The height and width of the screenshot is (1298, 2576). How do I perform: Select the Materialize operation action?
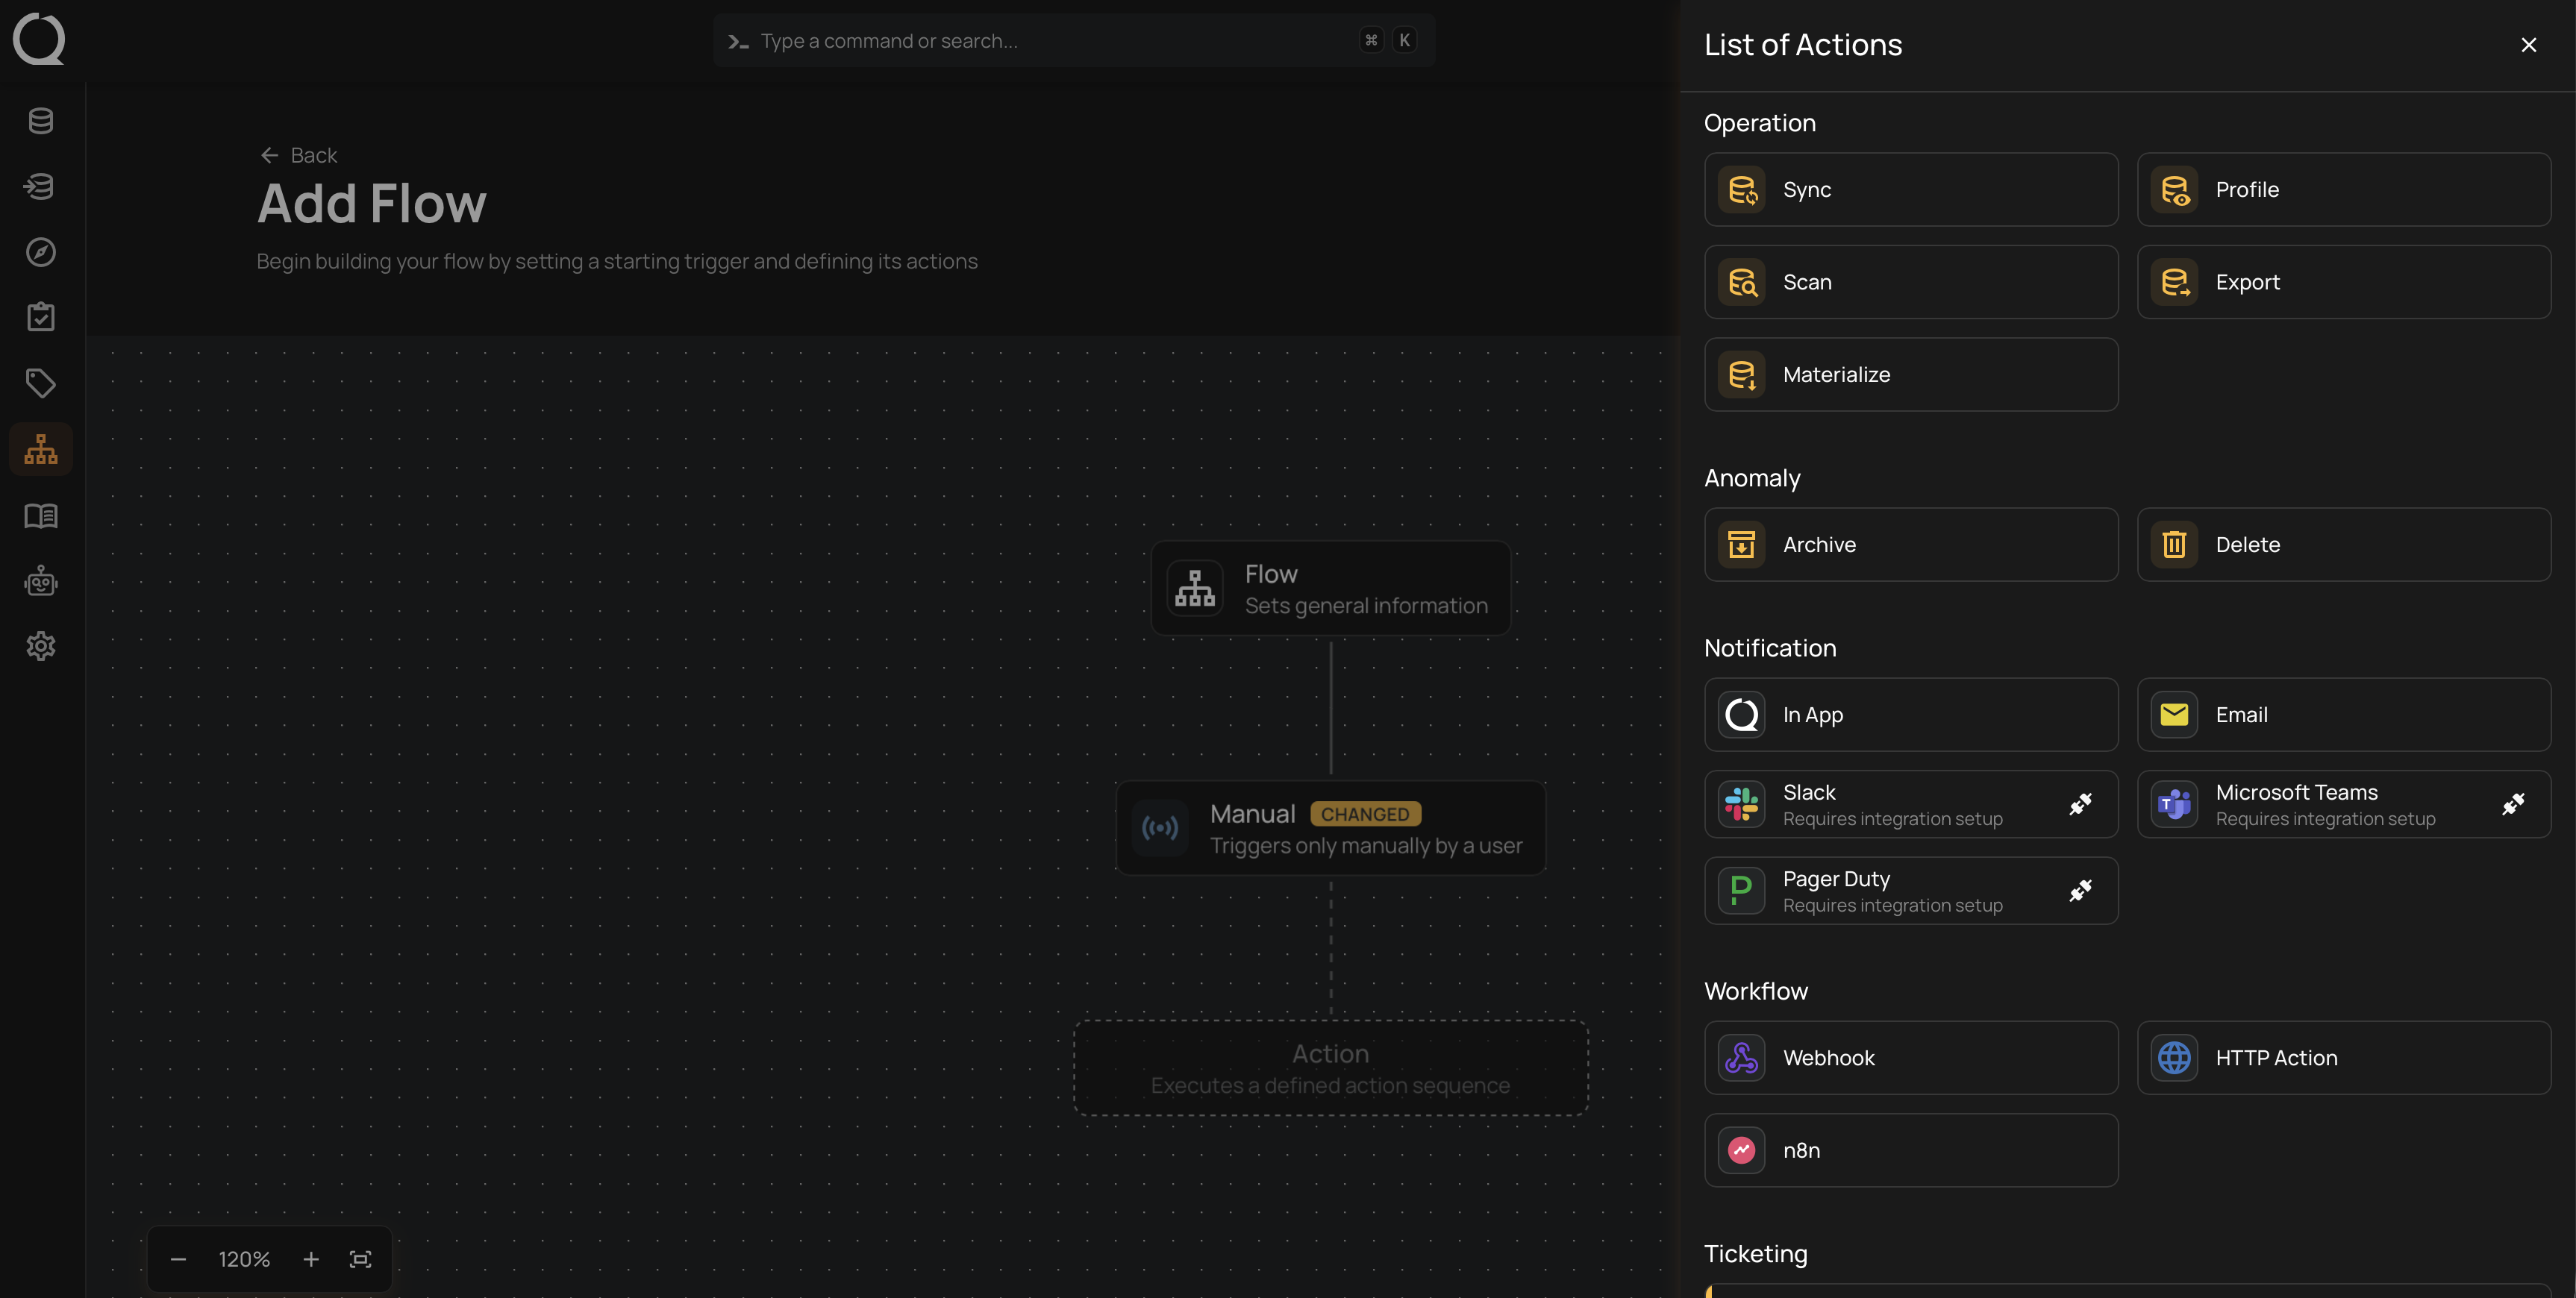click(1911, 374)
